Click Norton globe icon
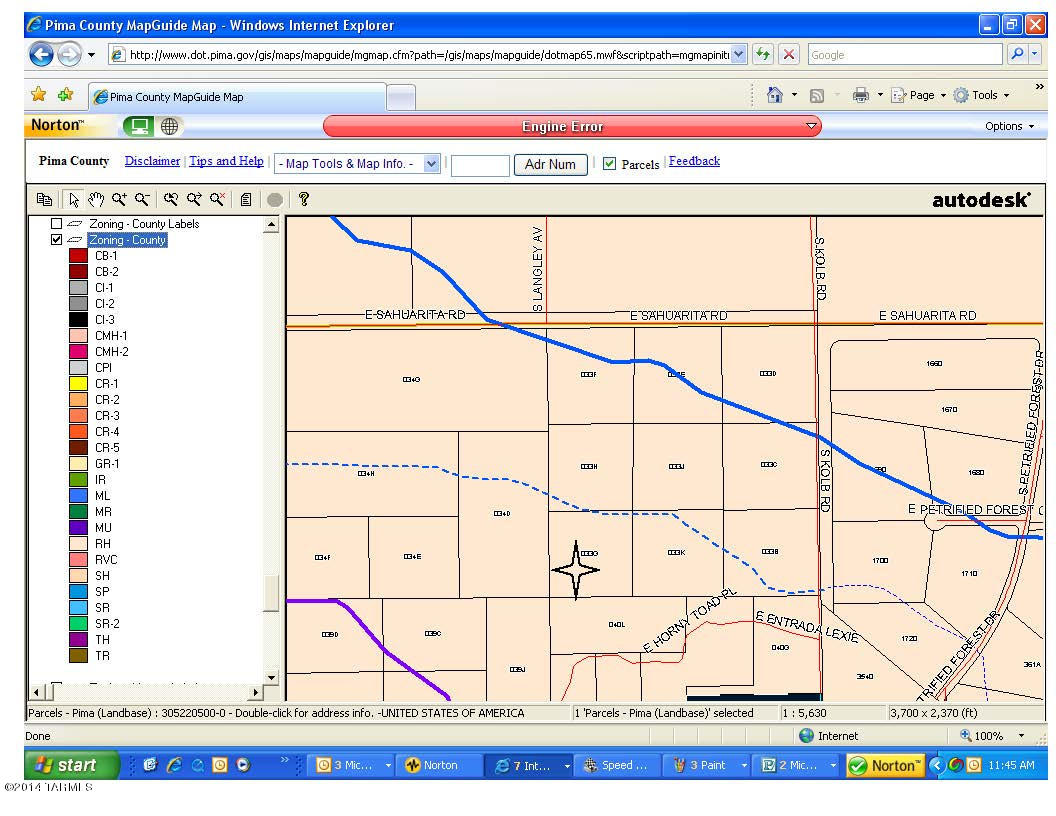Viewport: 1056px width, 816px height. pyautogui.click(x=170, y=126)
